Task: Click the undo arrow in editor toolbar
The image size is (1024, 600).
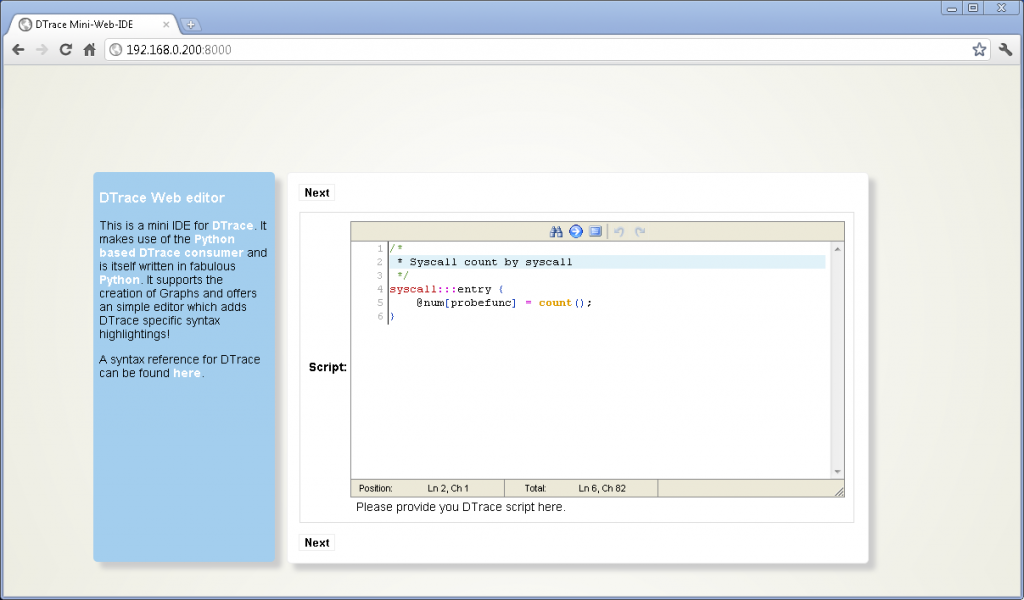Action: click(x=619, y=232)
